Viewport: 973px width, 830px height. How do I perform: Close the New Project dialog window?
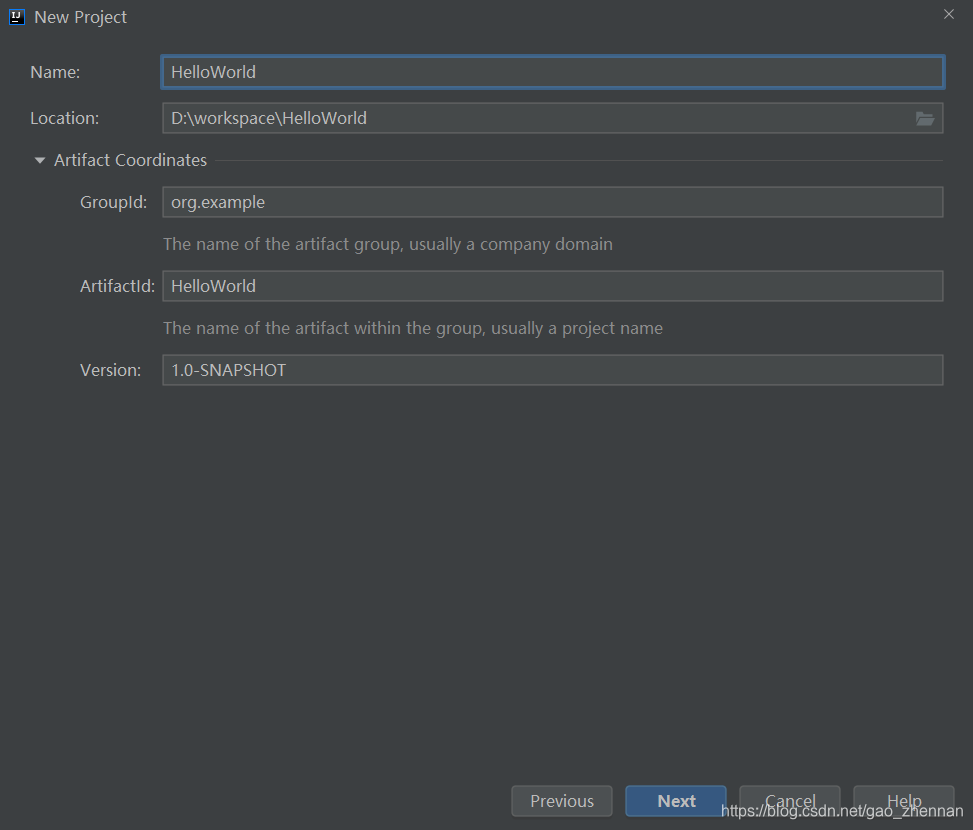949,14
